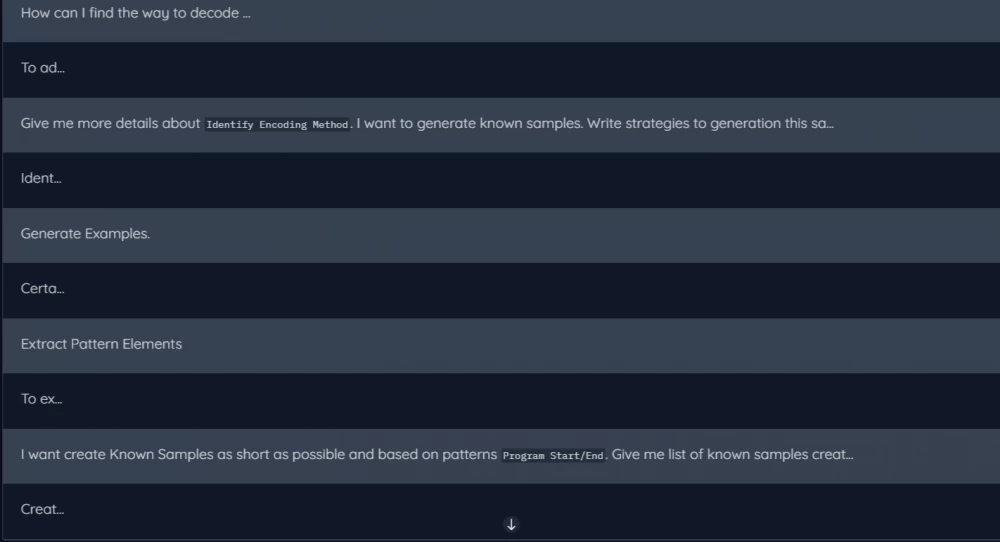The width and height of the screenshot is (1000, 542).
Task: Expand the collapsed "Certa…" reply
Action: [43, 289]
